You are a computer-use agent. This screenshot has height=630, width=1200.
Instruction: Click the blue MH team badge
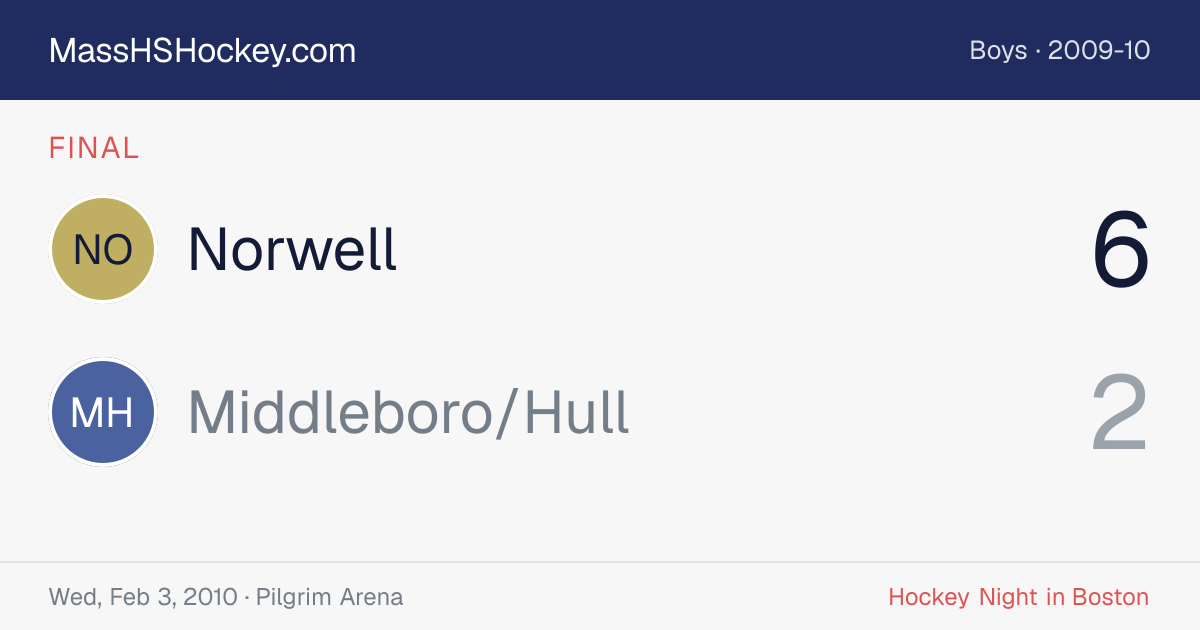tap(102, 413)
